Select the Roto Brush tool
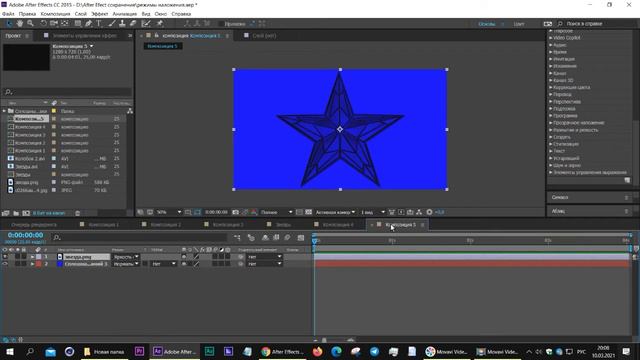The image size is (640, 360). coord(146,24)
